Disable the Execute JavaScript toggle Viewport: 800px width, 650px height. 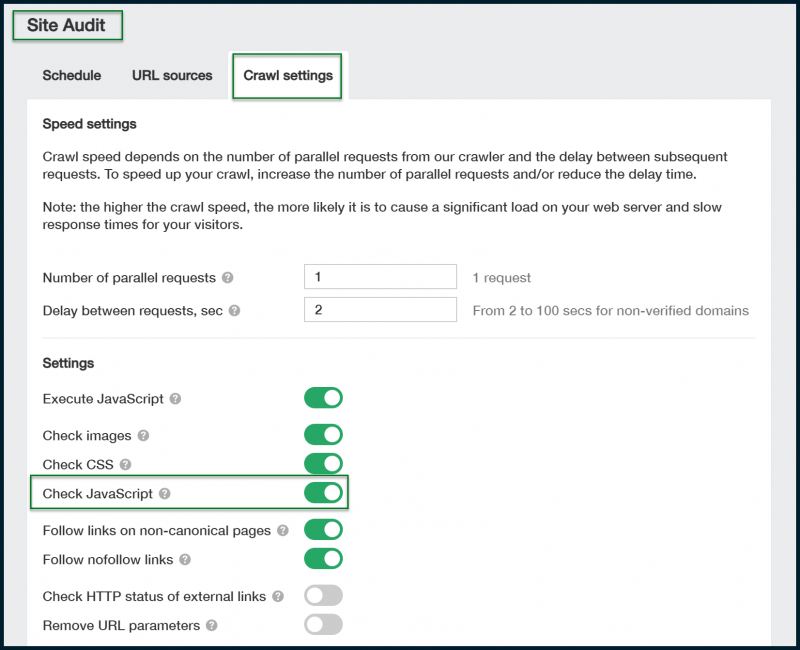[323, 398]
